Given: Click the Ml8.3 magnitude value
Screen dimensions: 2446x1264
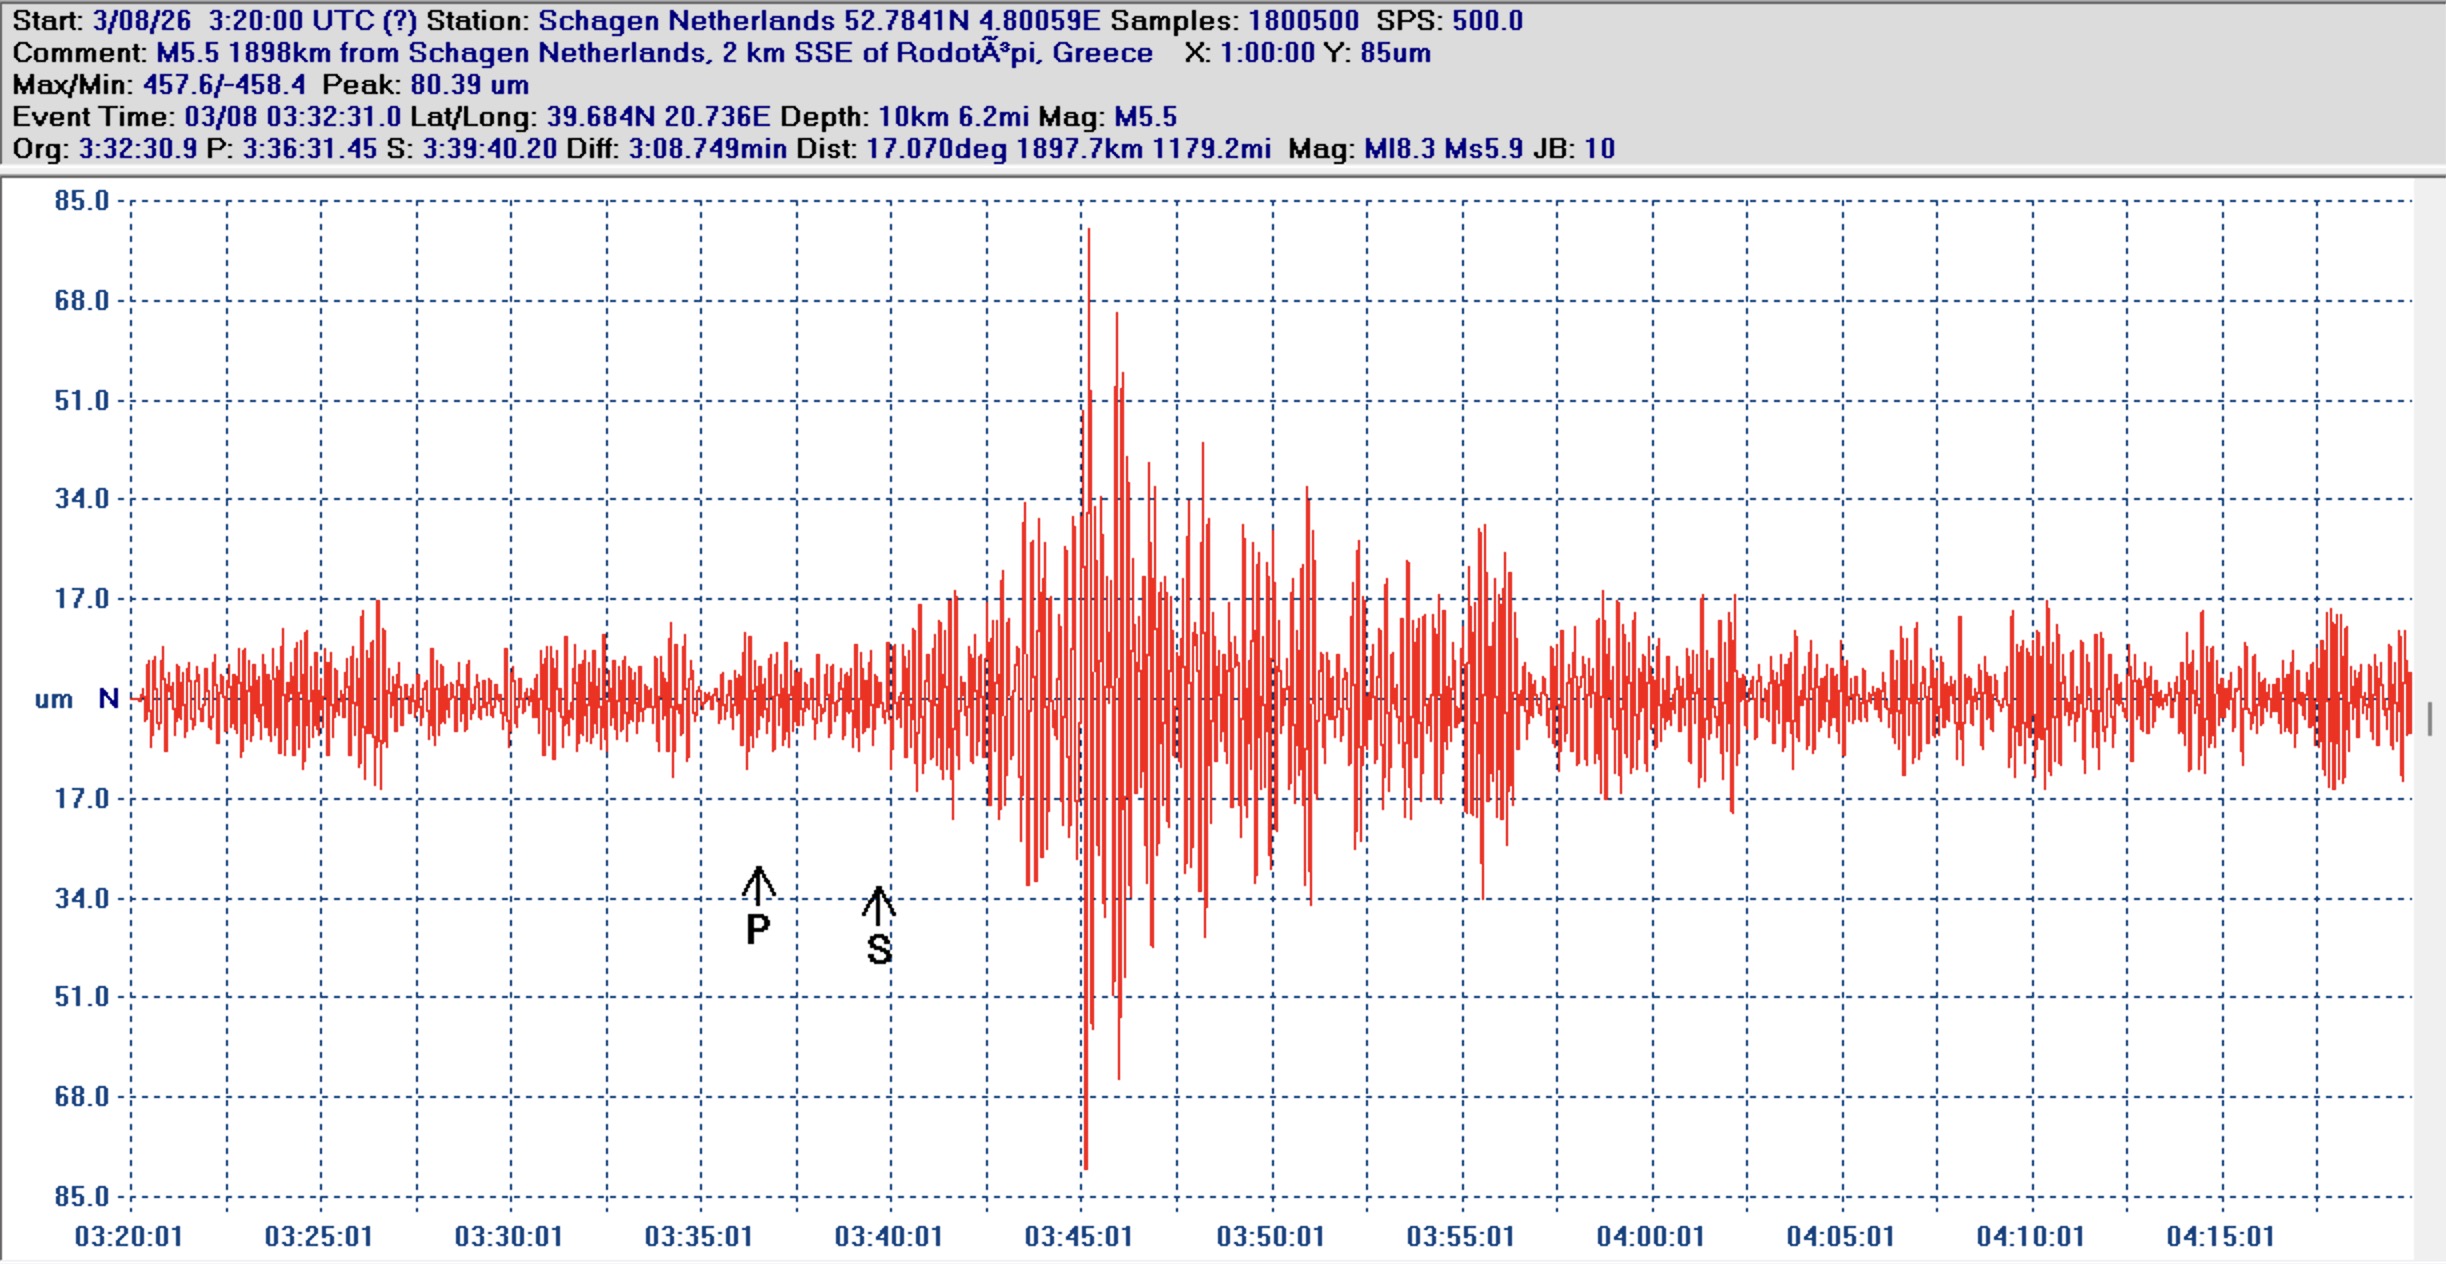Looking at the screenshot, I should coord(1400,149).
